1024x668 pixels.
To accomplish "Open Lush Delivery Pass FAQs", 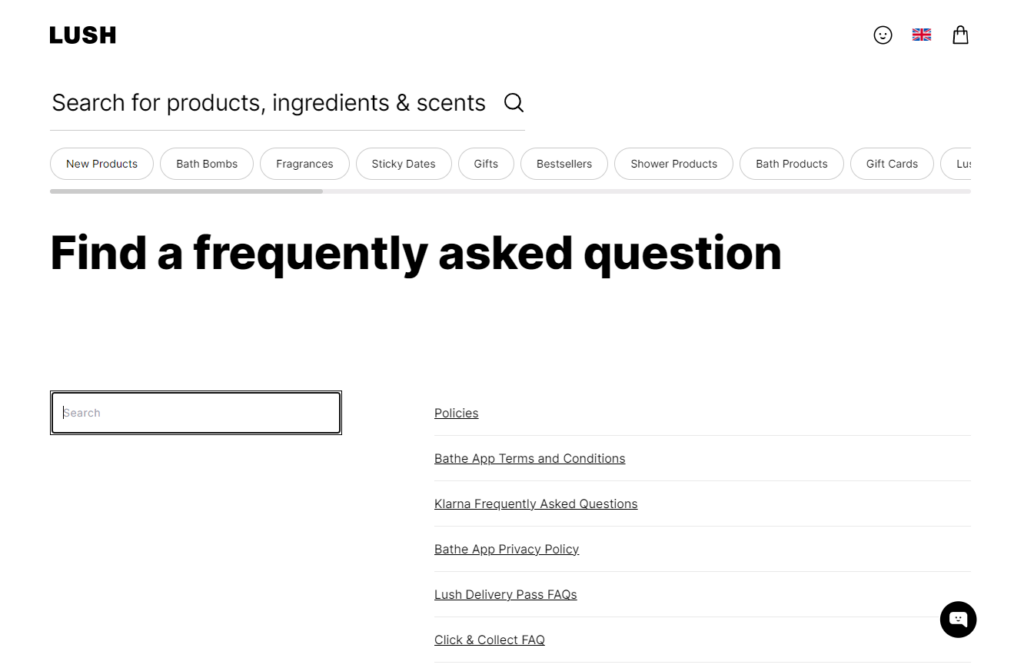I will click(505, 594).
